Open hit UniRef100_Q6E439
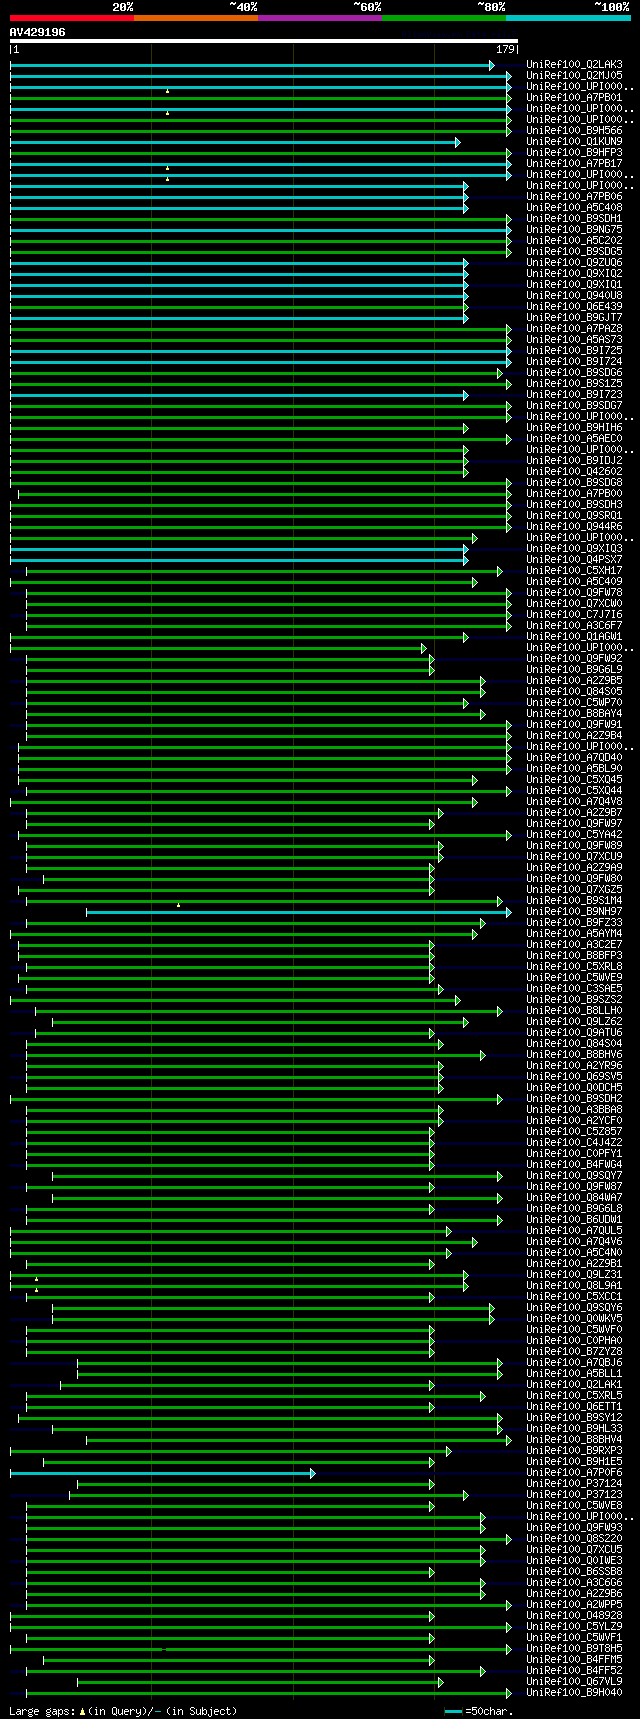 (x=574, y=307)
